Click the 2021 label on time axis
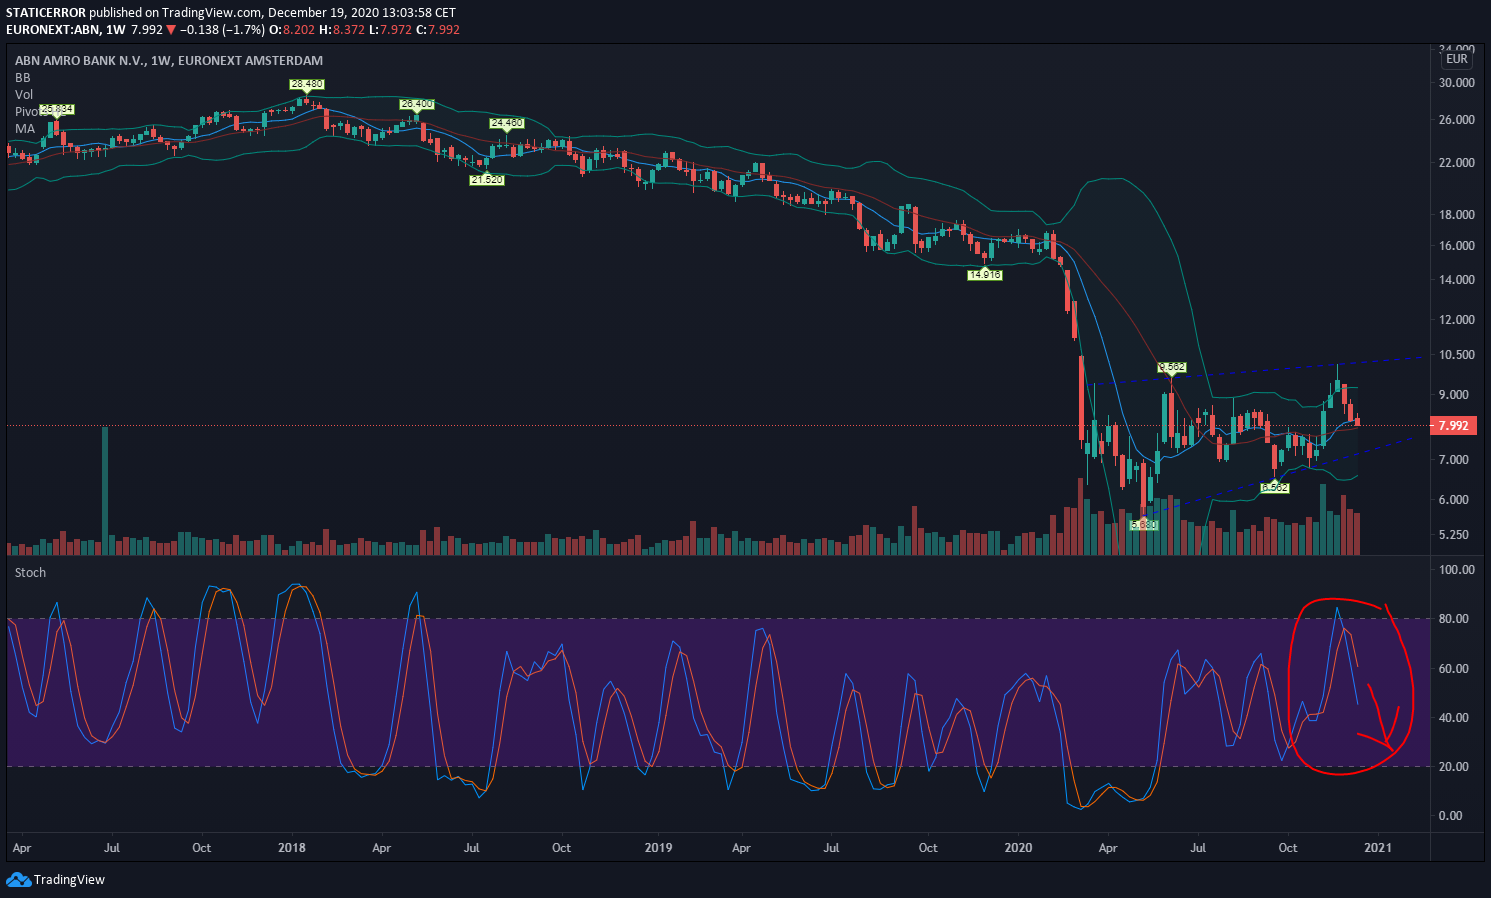The image size is (1491, 898). 1377,847
